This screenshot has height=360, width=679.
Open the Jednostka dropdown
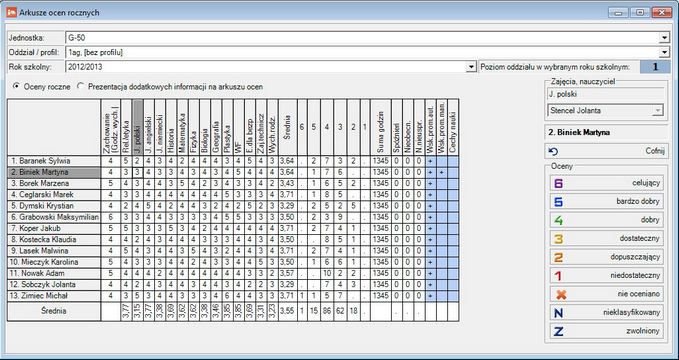pyautogui.click(x=665, y=38)
